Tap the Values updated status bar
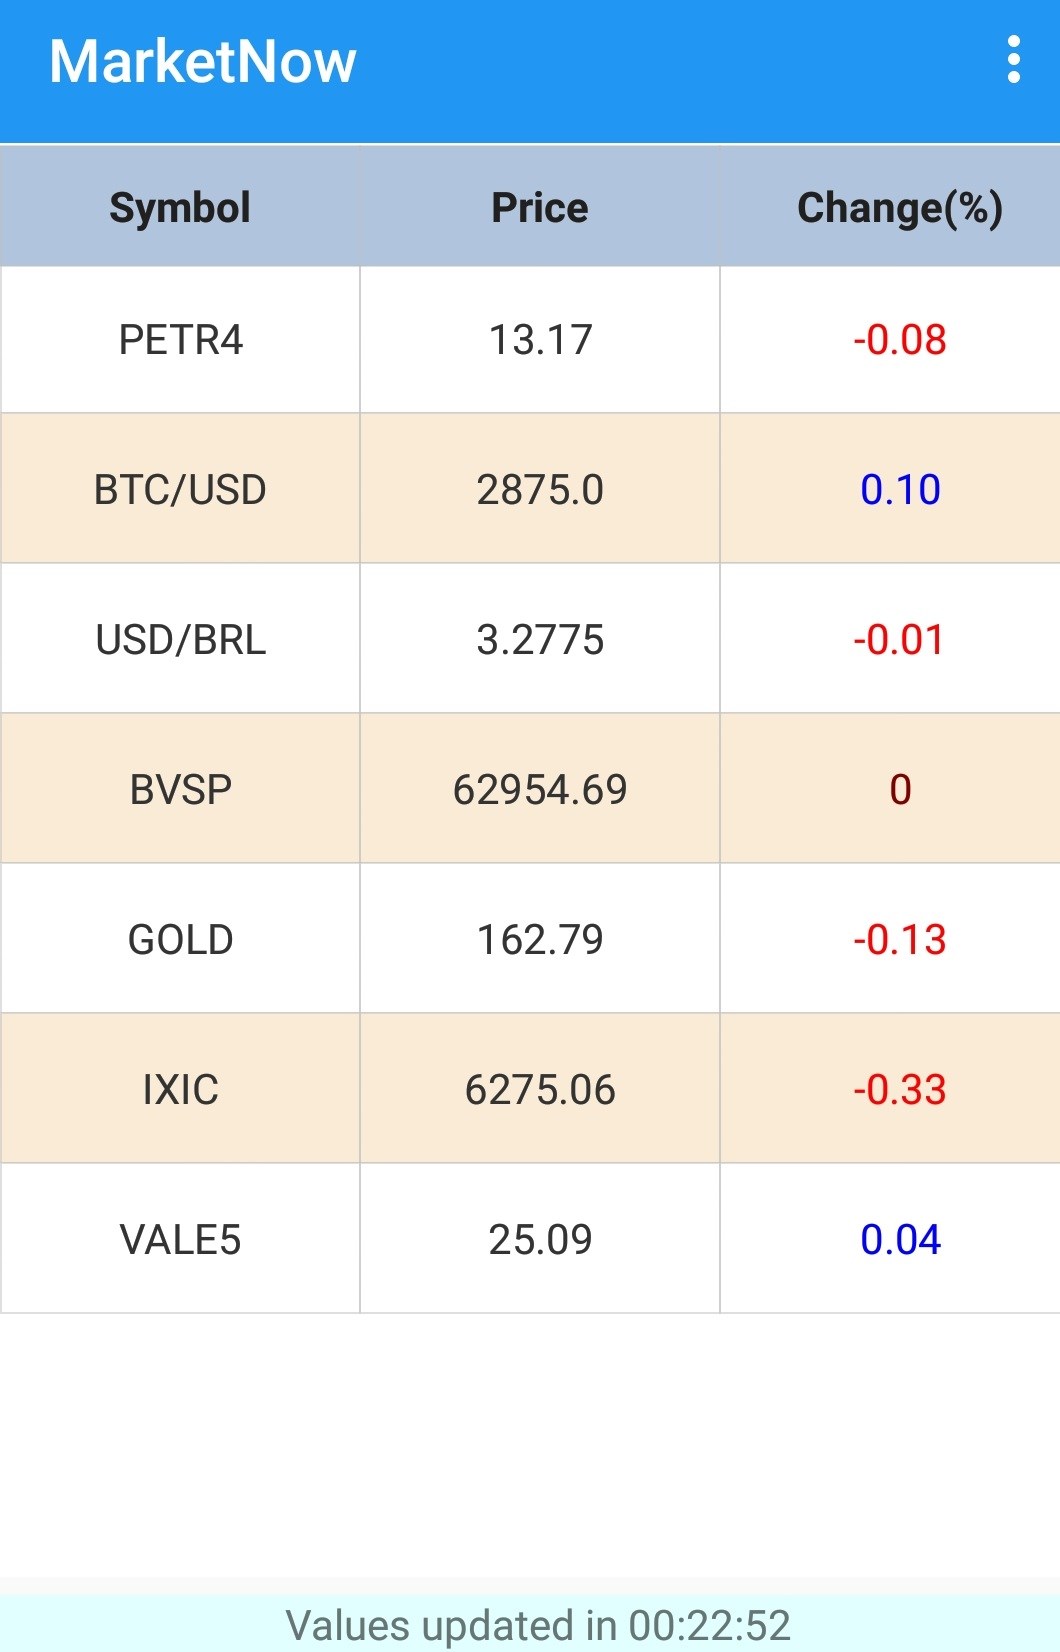 pos(538,1625)
